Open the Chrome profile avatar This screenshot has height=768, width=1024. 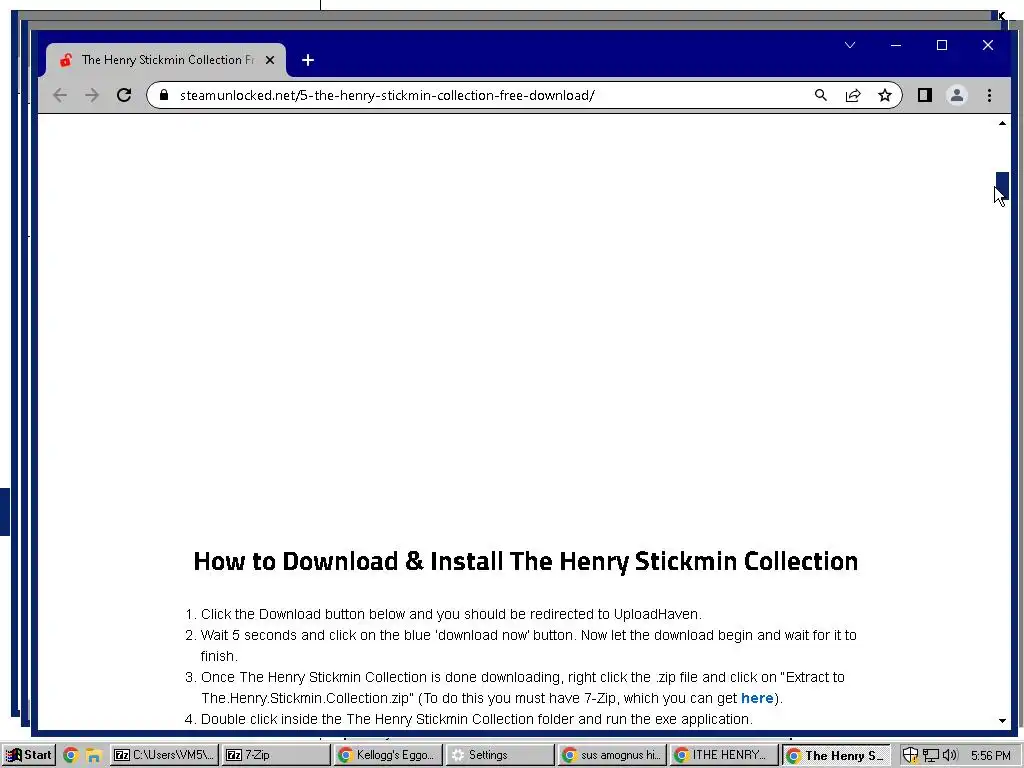957,95
